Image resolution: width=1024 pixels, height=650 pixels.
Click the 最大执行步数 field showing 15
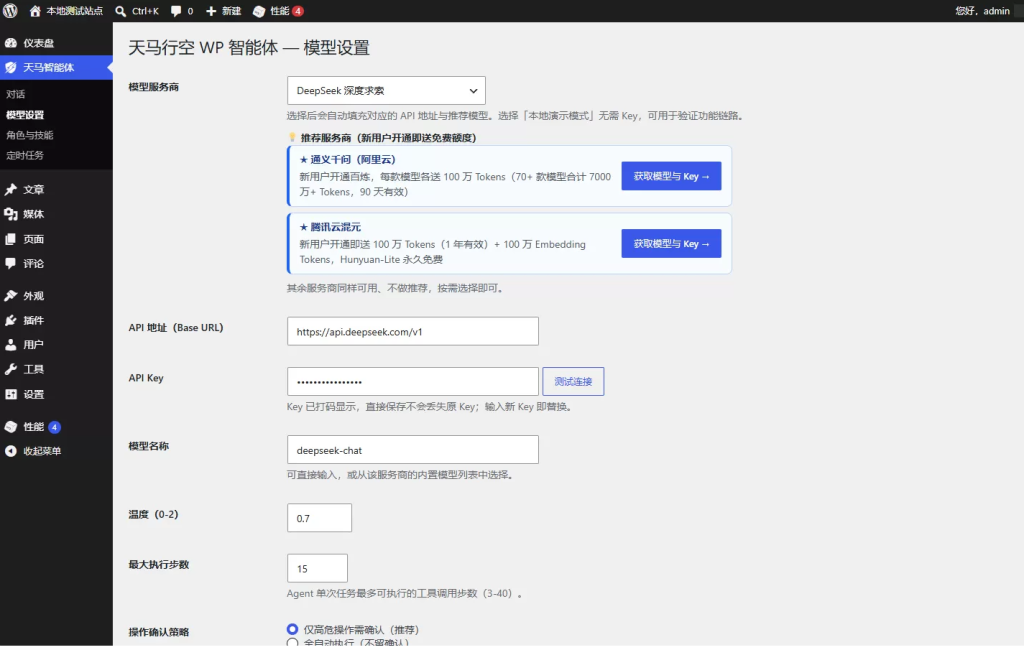[x=317, y=568]
